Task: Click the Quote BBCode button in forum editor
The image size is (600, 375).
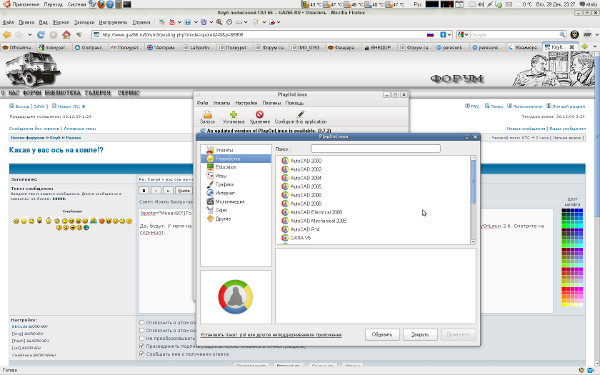Action: [x=184, y=191]
